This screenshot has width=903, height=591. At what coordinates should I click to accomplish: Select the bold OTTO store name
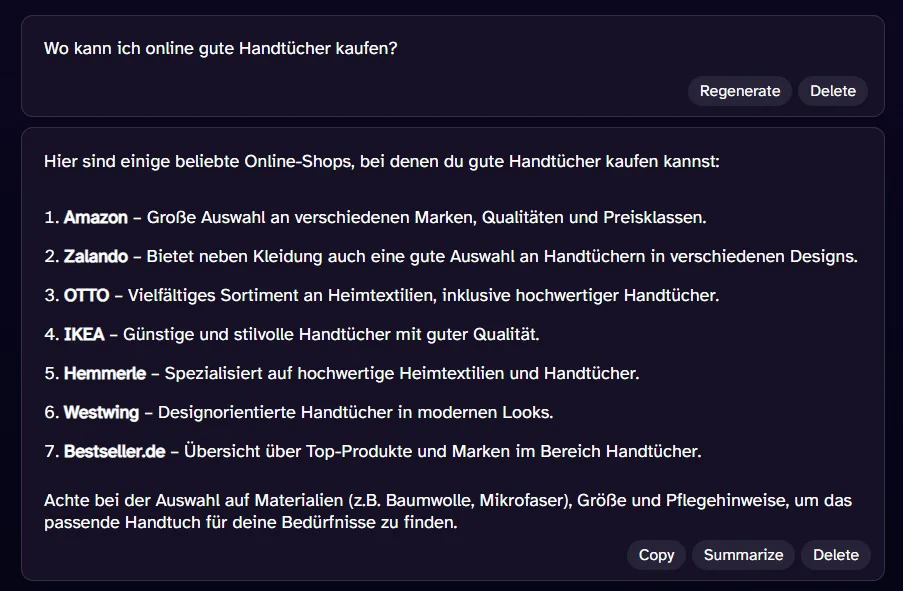[86, 296]
